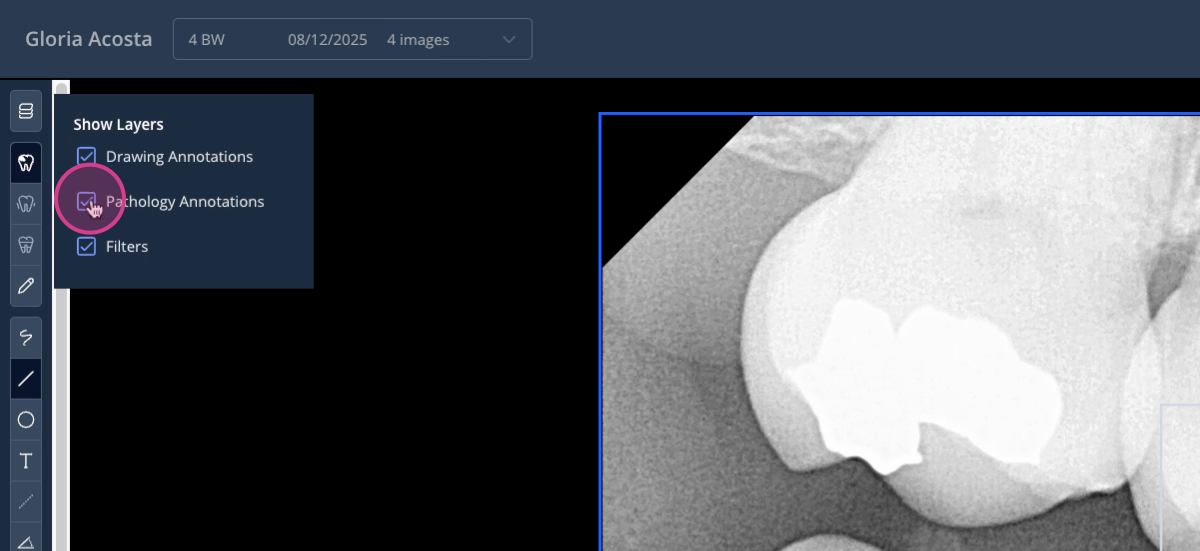
Task: Uncheck the Filters layer checkbox
Action: 87,246
